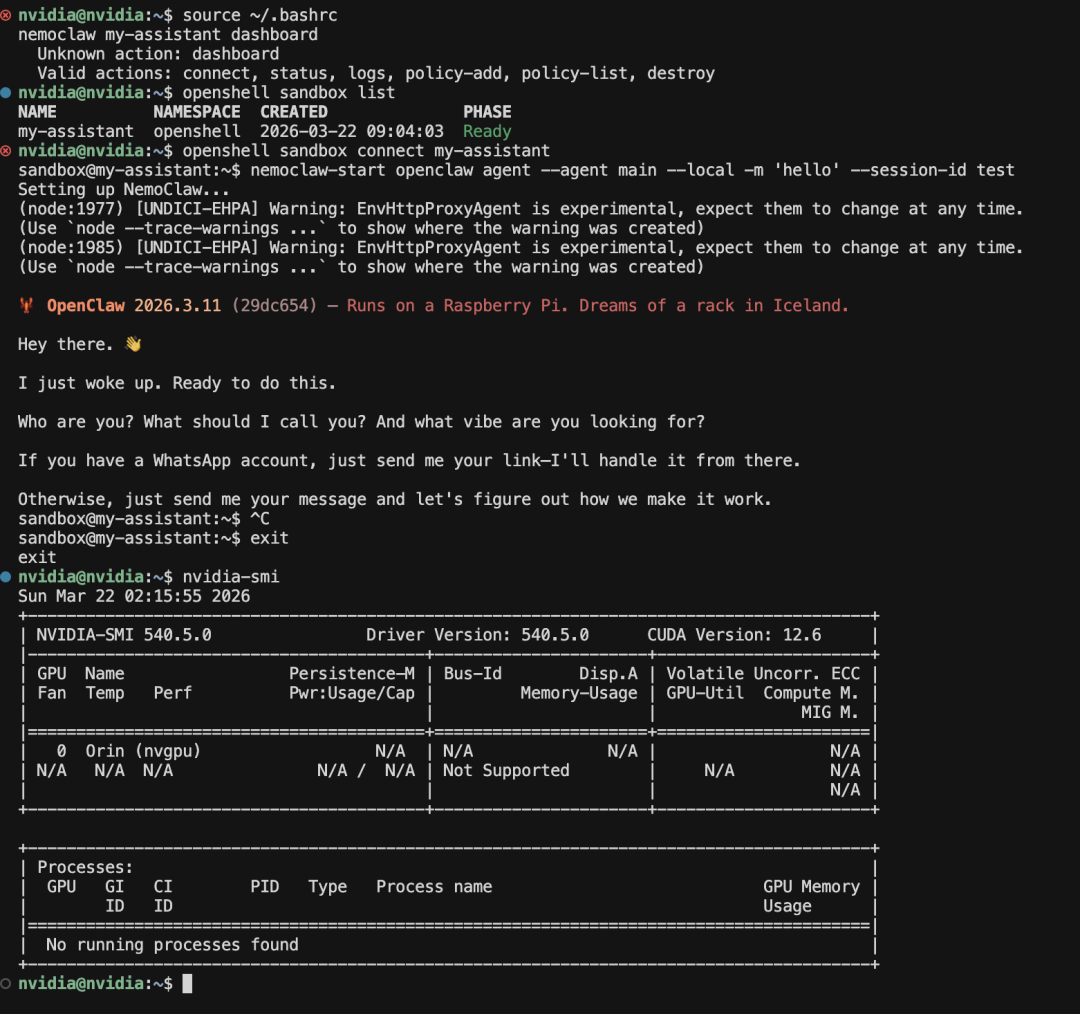Click the 'CUDA Version: 12.6' text

click(734, 635)
